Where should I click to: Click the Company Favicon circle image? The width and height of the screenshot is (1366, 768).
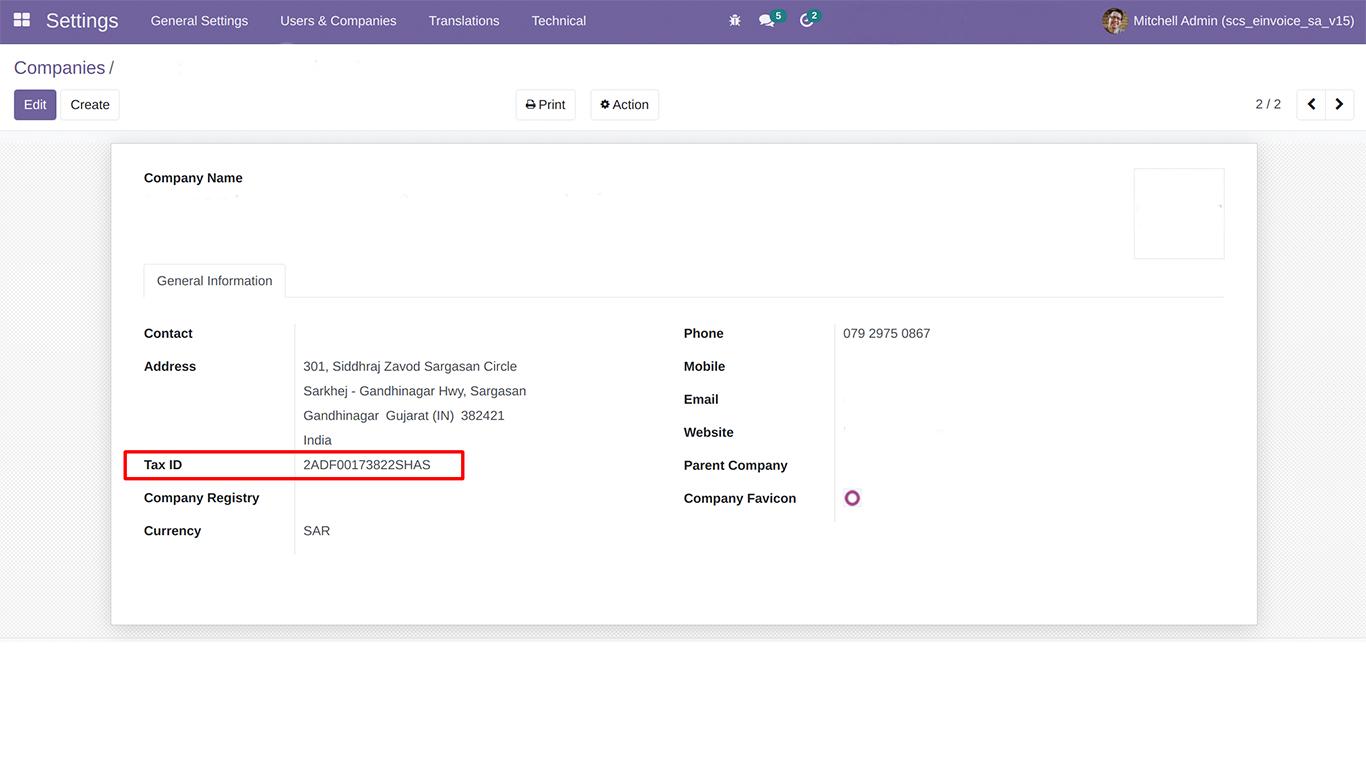pos(852,498)
